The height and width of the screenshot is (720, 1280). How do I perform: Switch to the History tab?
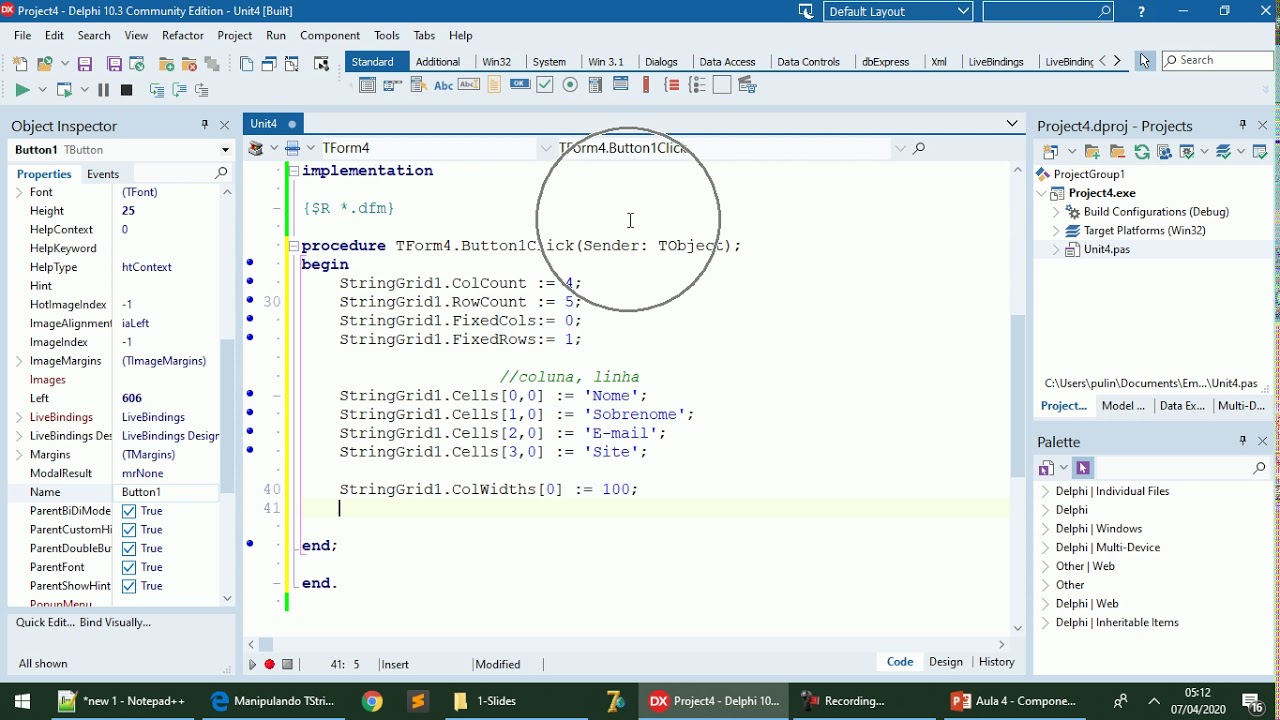pyautogui.click(x=996, y=662)
